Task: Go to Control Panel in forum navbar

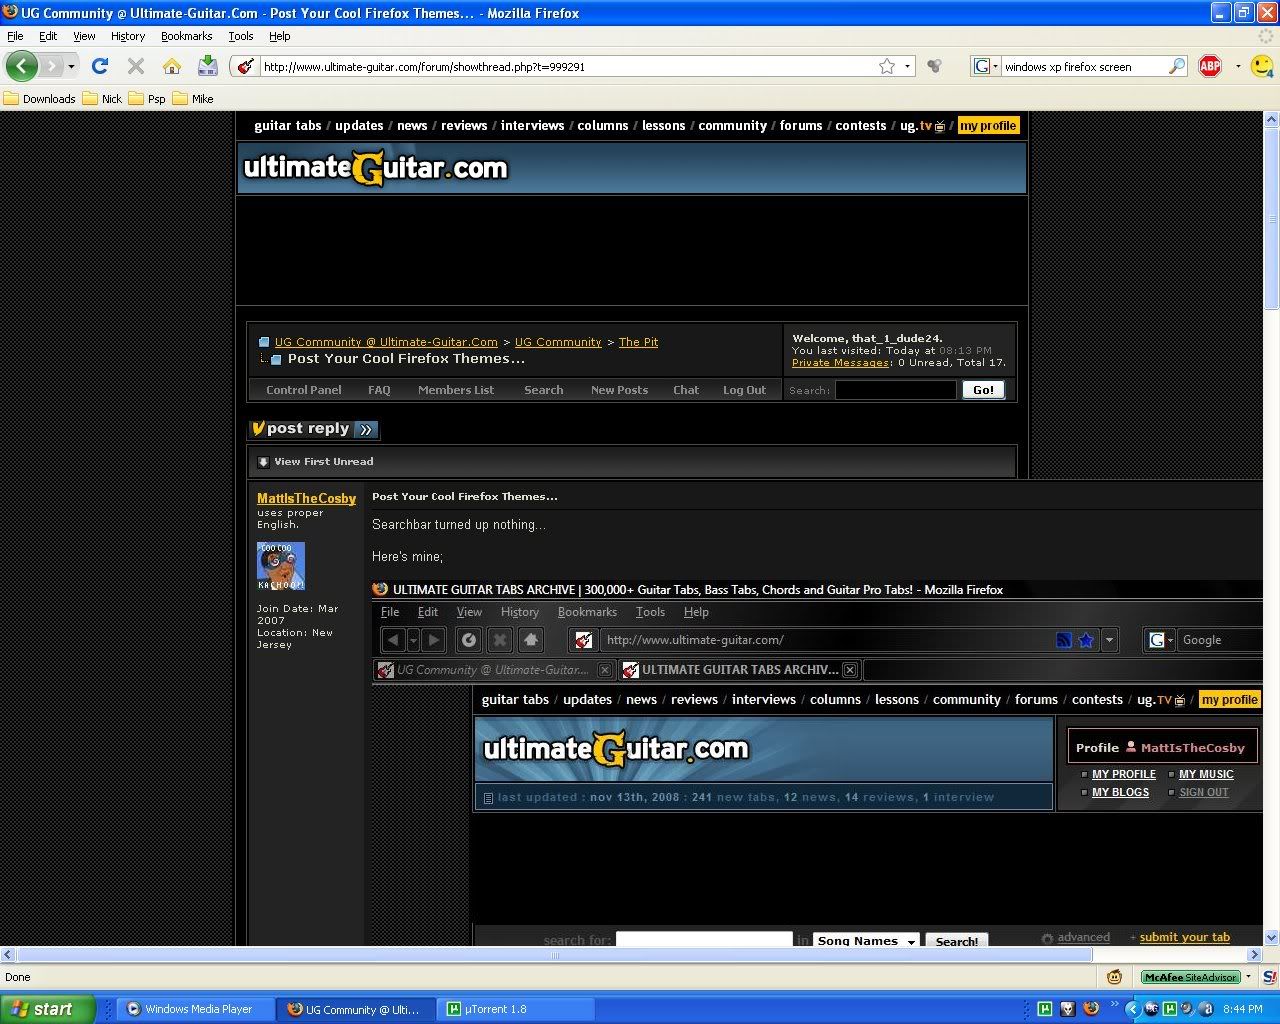Action: point(304,390)
